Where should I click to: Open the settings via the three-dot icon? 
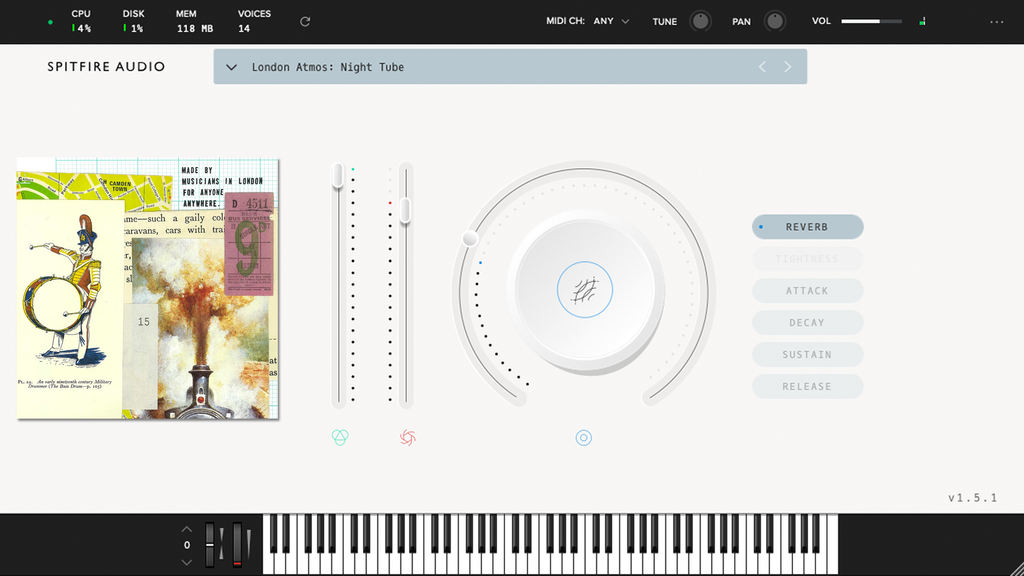point(996,21)
